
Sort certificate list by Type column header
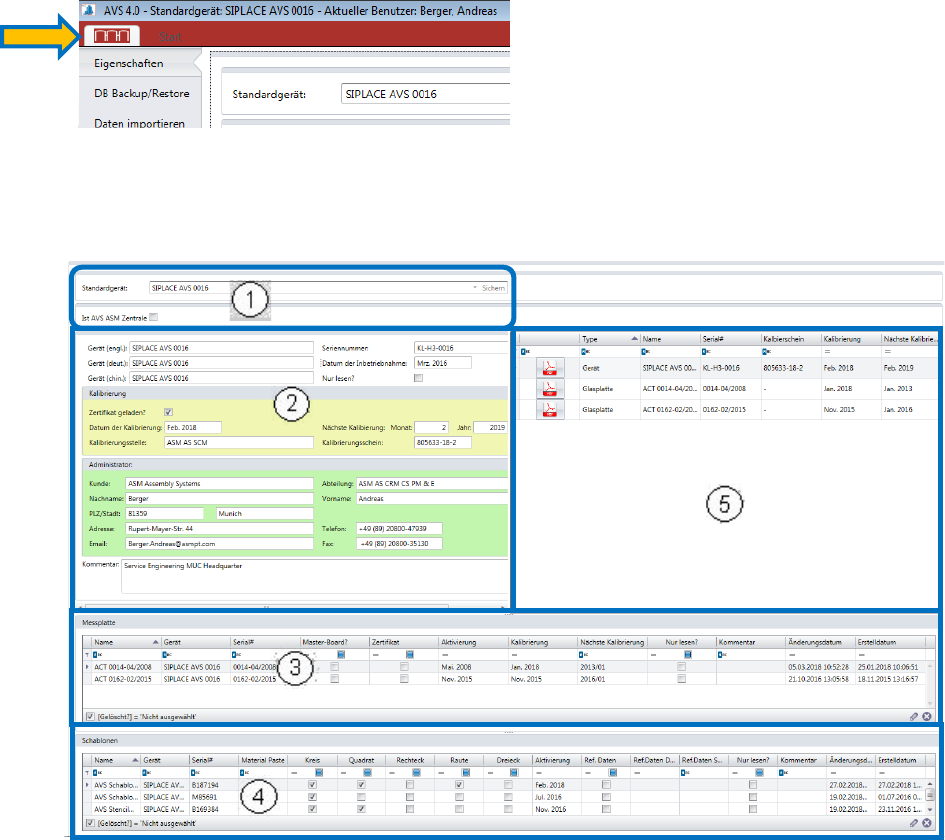(609, 339)
